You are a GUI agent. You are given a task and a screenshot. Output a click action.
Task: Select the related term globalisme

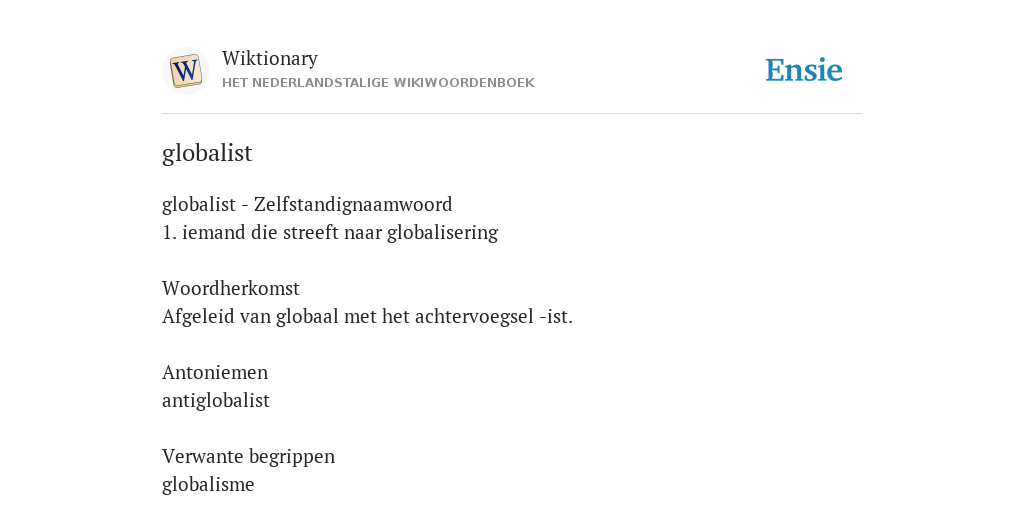coord(208,485)
